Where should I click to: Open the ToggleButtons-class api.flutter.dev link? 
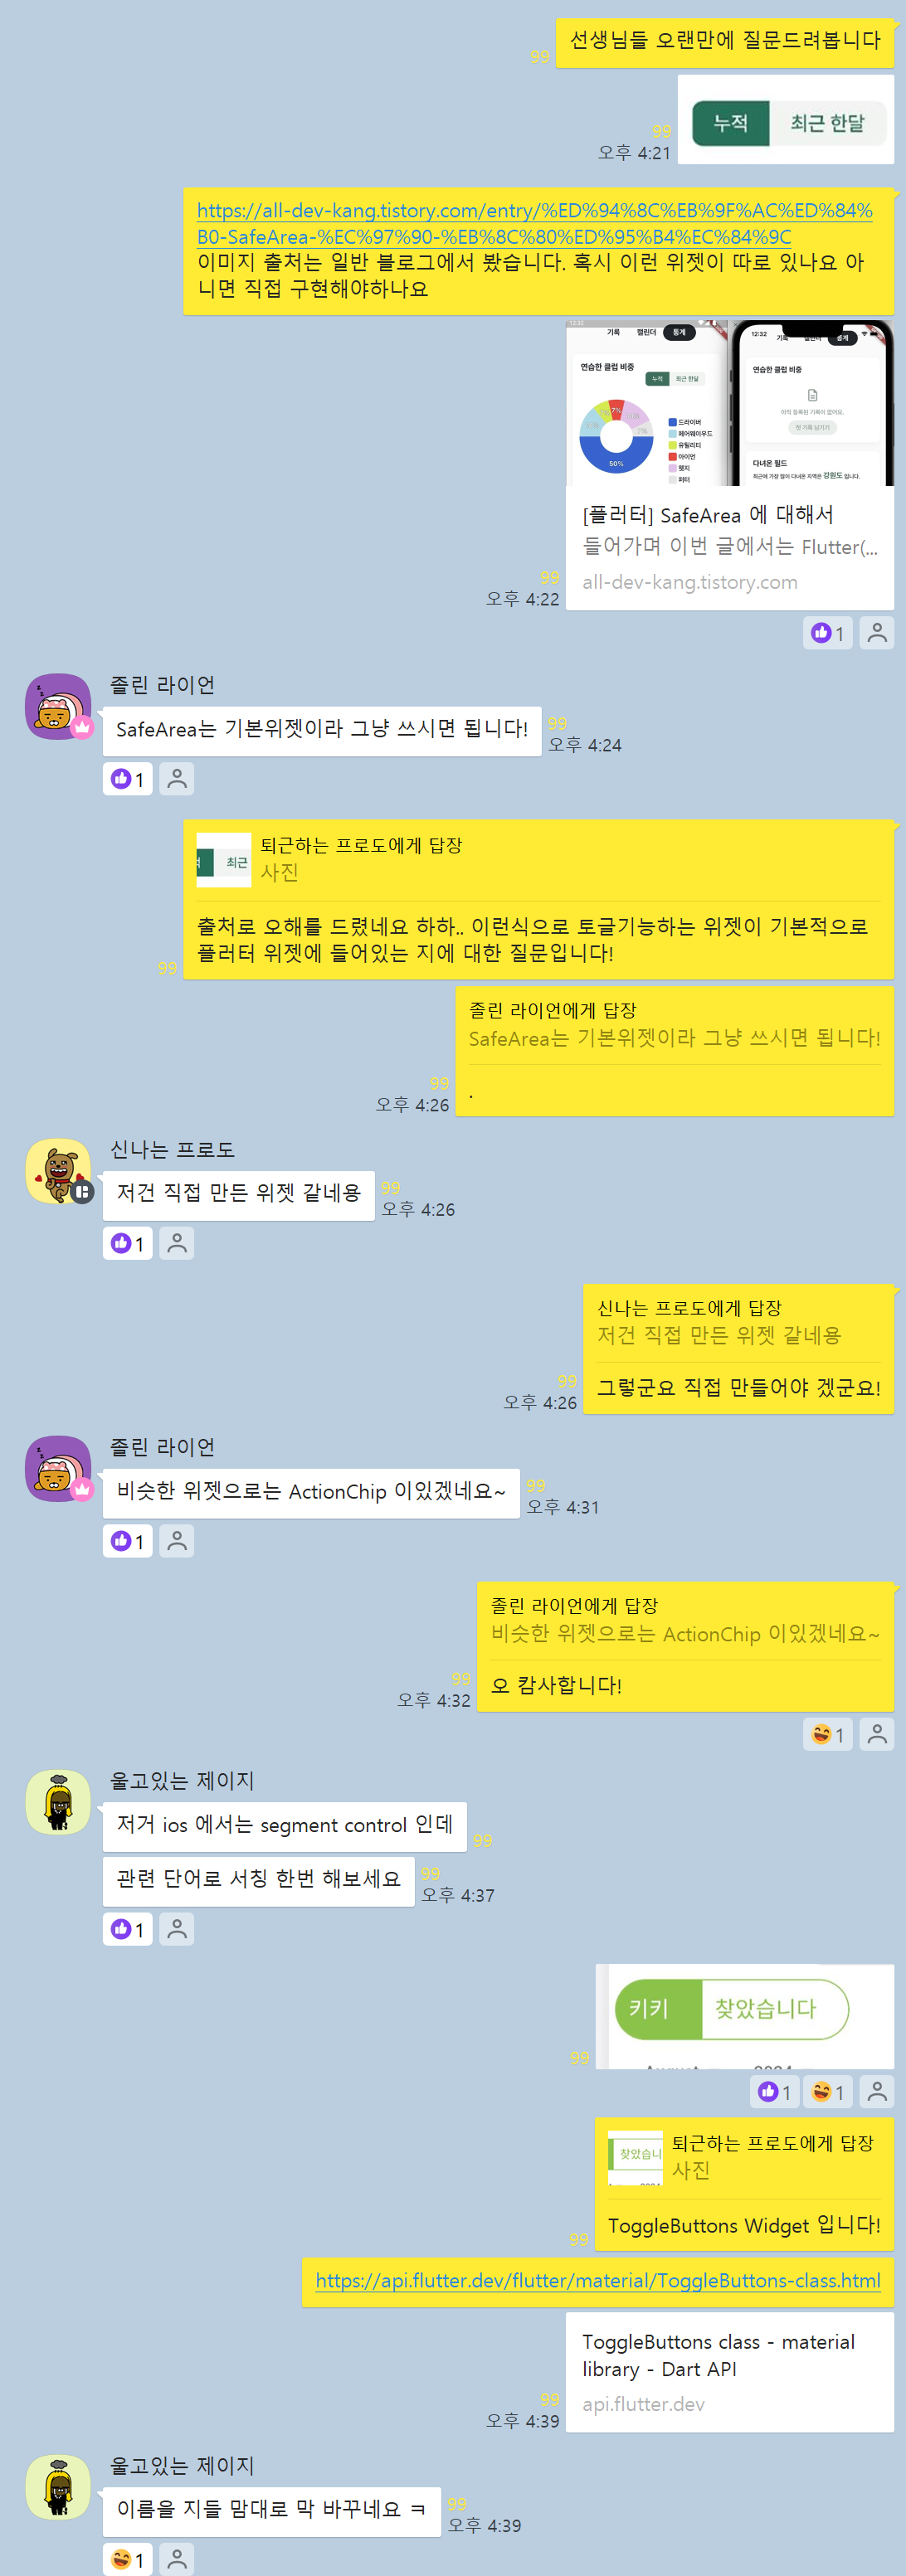[597, 2280]
